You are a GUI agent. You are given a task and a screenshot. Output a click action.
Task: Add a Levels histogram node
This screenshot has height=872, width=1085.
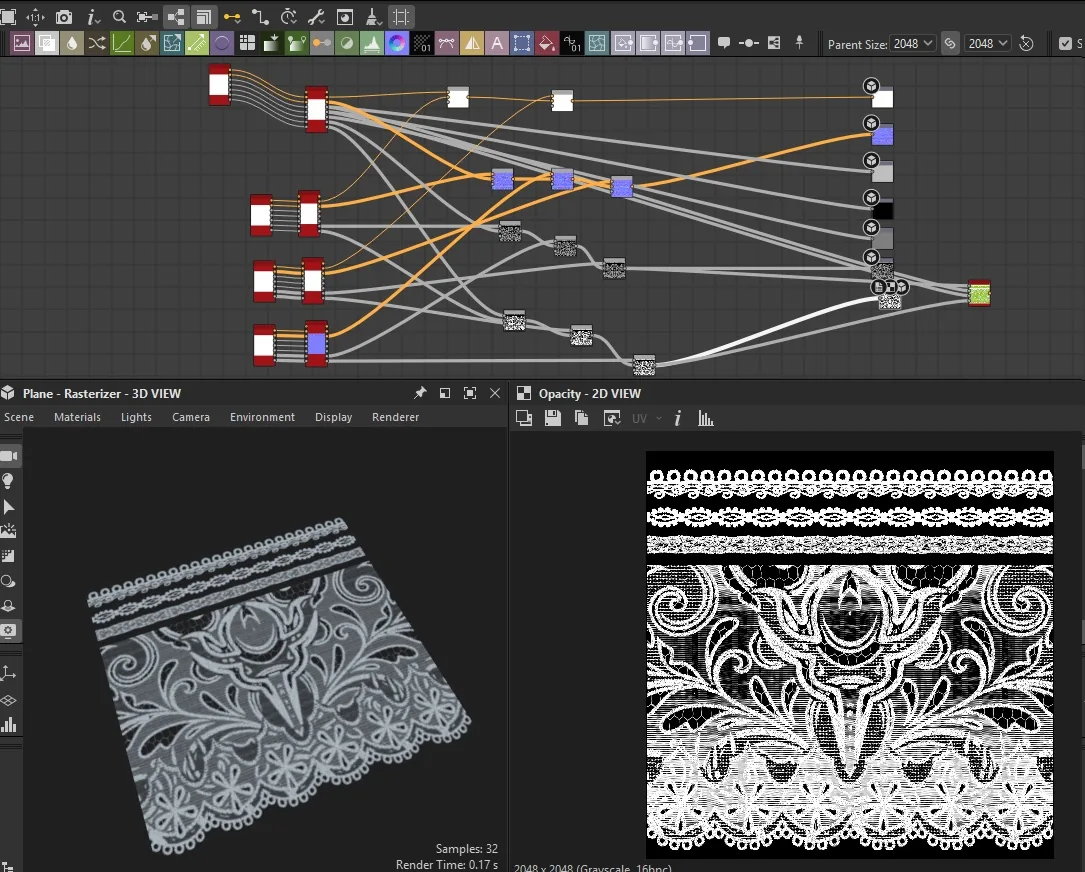[372, 43]
